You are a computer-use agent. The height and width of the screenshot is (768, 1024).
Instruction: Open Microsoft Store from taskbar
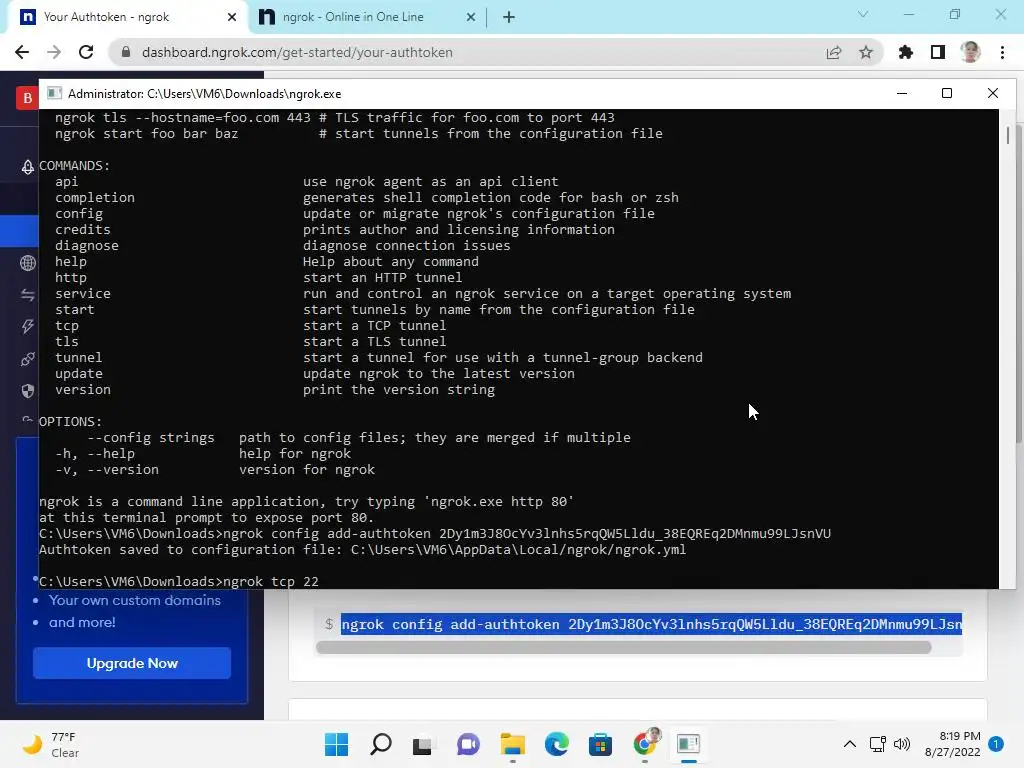click(x=600, y=744)
